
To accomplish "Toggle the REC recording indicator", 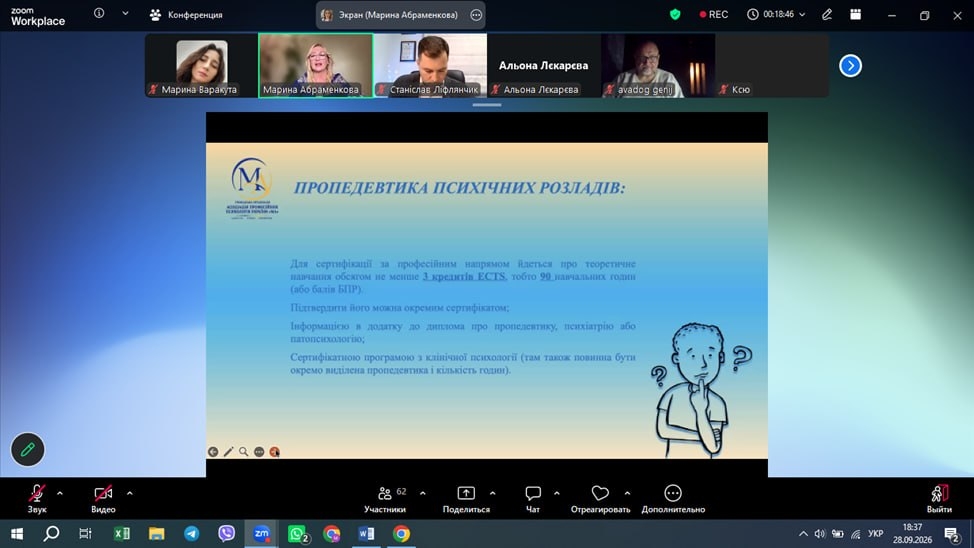I will point(714,14).
